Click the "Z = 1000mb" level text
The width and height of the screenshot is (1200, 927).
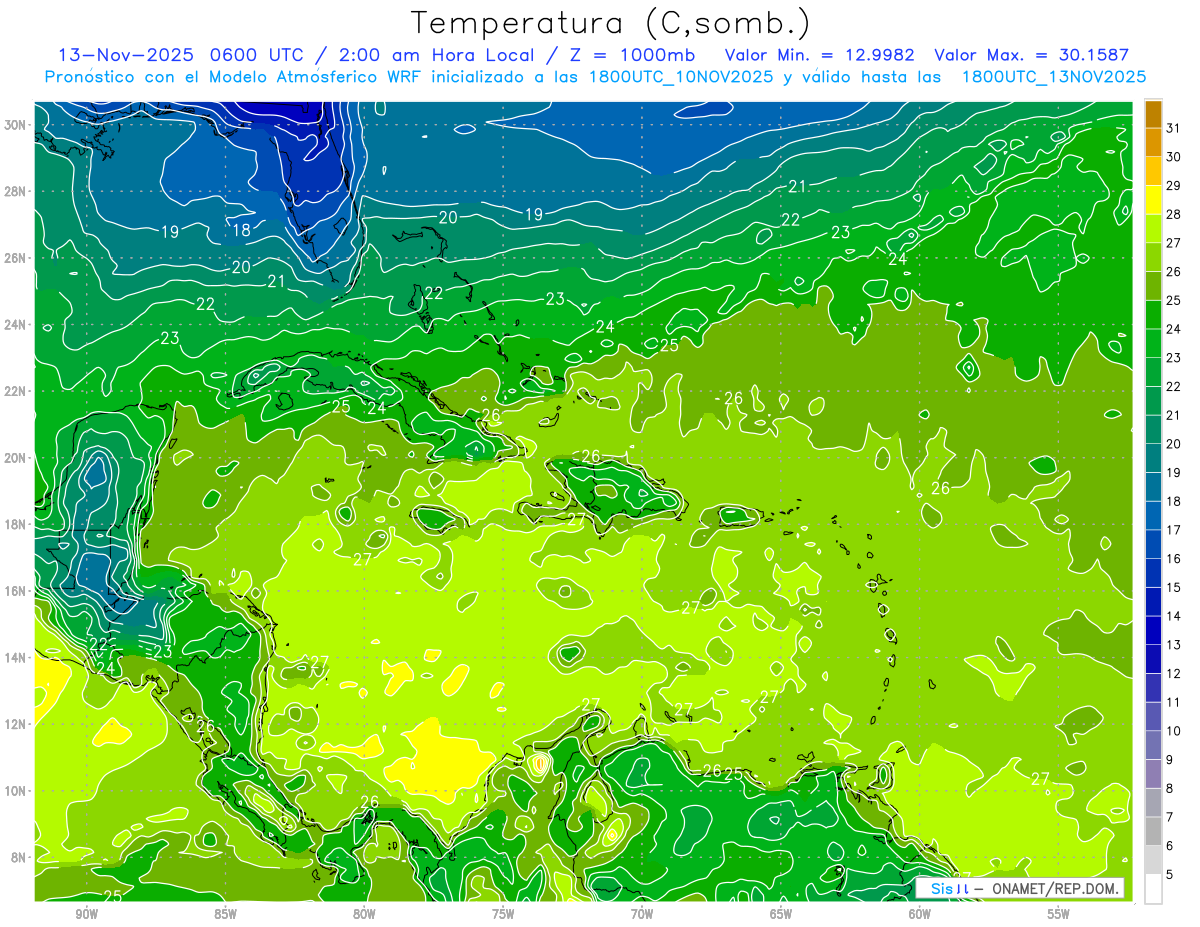pos(633,55)
